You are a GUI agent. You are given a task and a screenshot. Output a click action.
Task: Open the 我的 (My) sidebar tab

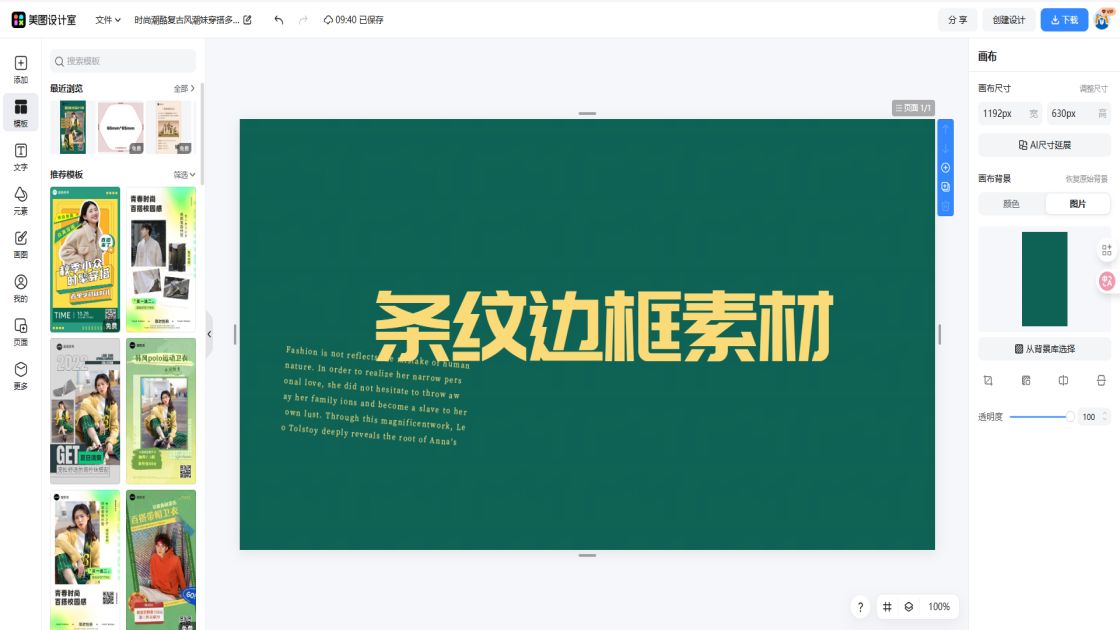[x=21, y=288]
